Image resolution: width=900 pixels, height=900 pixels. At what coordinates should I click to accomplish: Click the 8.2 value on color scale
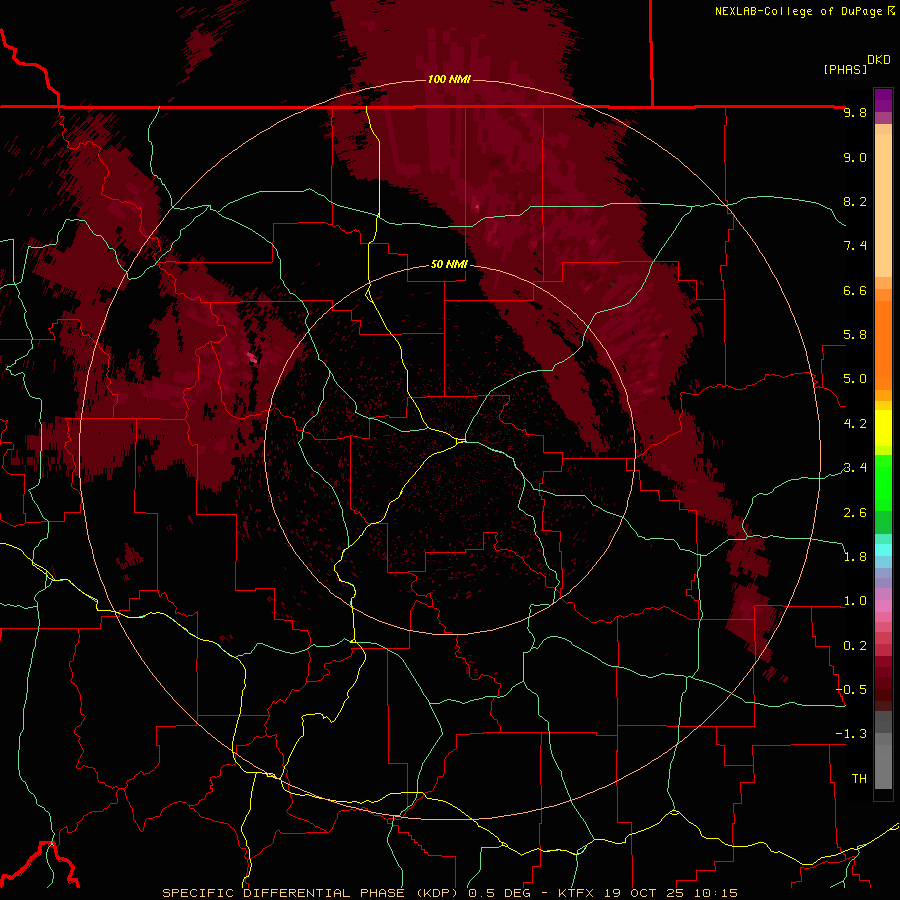point(855,201)
